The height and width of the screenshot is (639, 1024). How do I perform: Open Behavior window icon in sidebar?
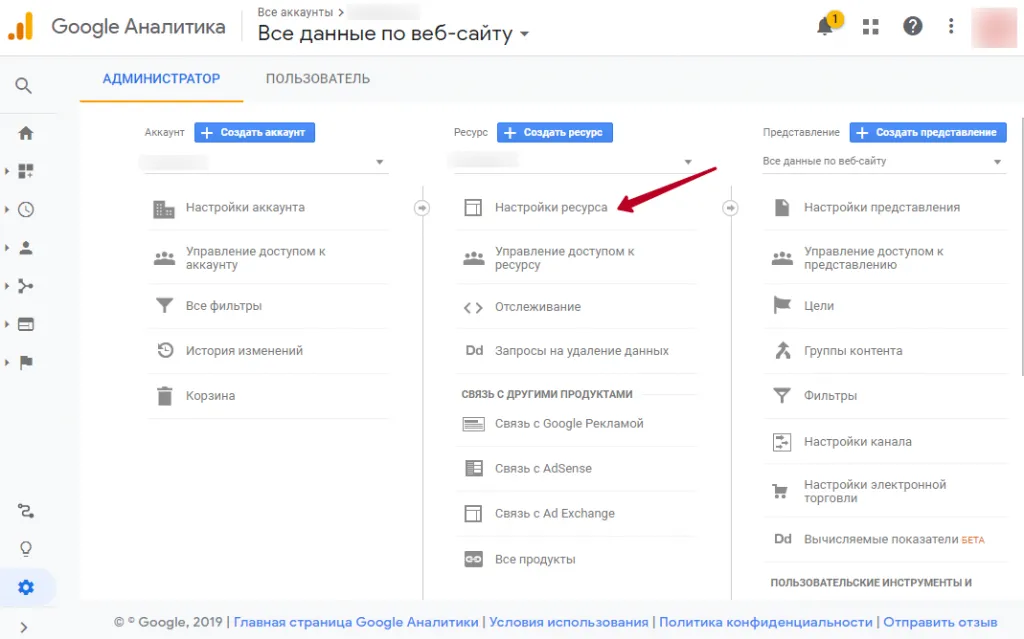pyautogui.click(x=25, y=324)
